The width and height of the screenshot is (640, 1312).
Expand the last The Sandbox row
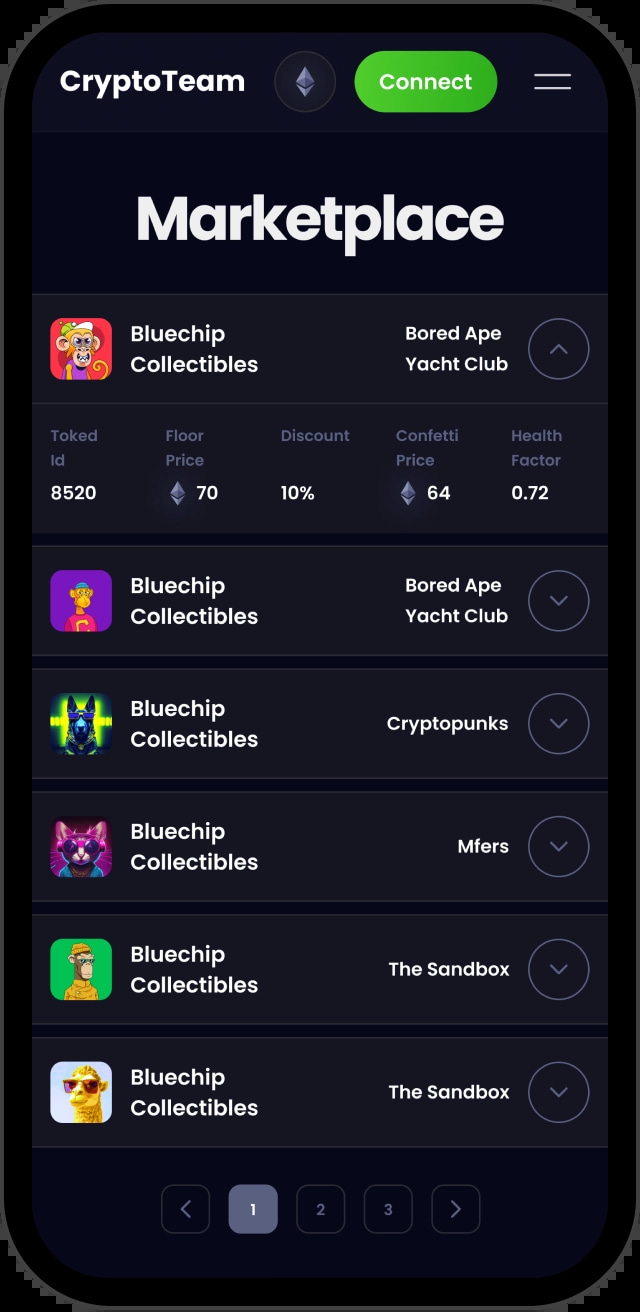[x=559, y=1093]
